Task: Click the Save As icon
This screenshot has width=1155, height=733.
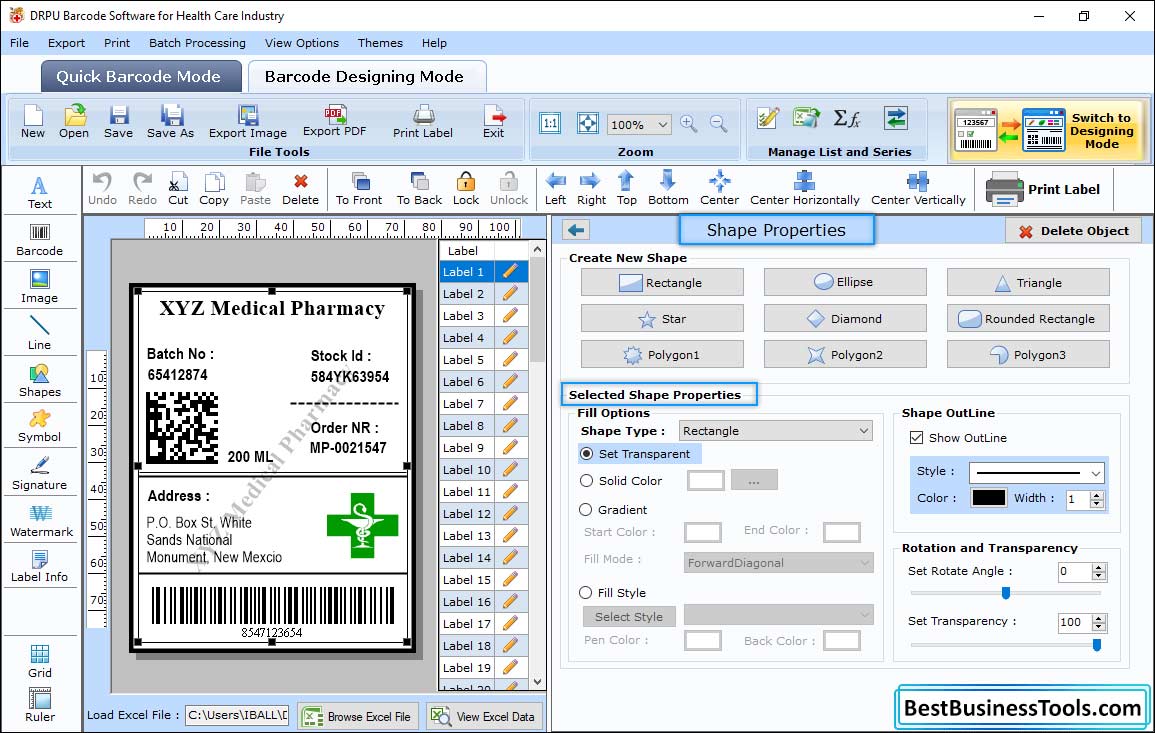Action: coord(170,122)
